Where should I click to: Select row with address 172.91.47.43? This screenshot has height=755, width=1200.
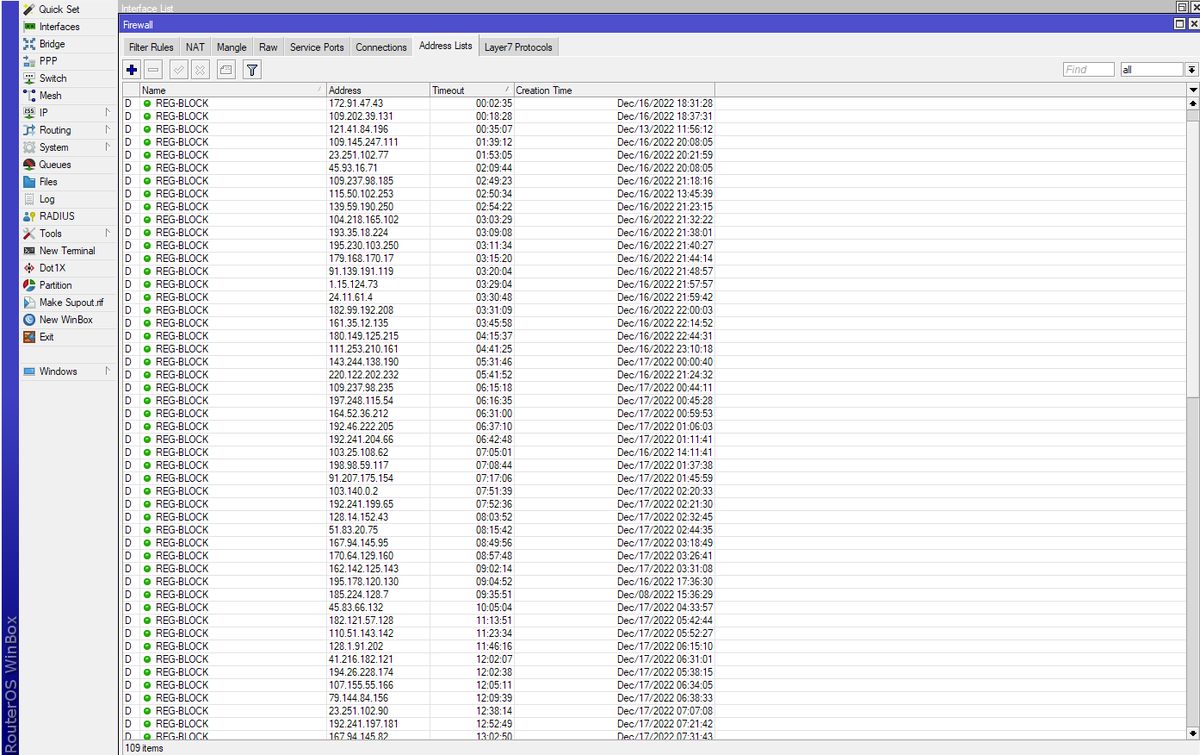click(653, 103)
